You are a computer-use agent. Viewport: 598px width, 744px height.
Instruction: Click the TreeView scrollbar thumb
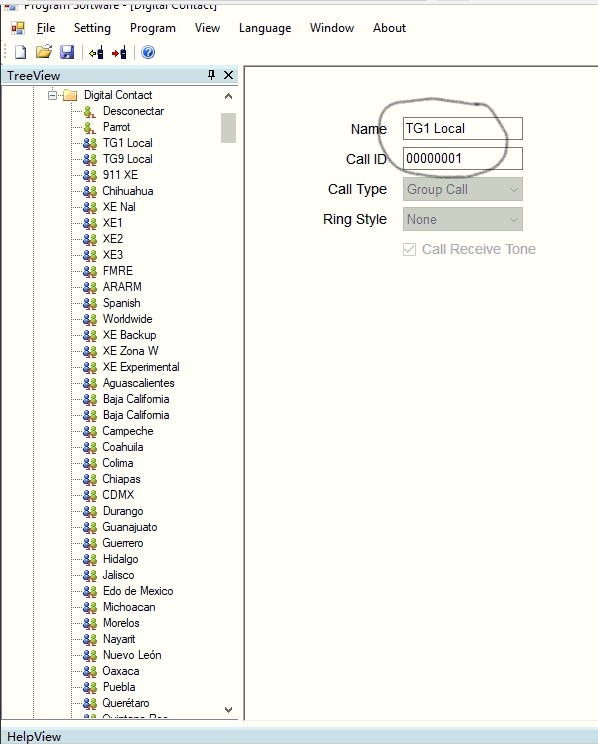[228, 128]
